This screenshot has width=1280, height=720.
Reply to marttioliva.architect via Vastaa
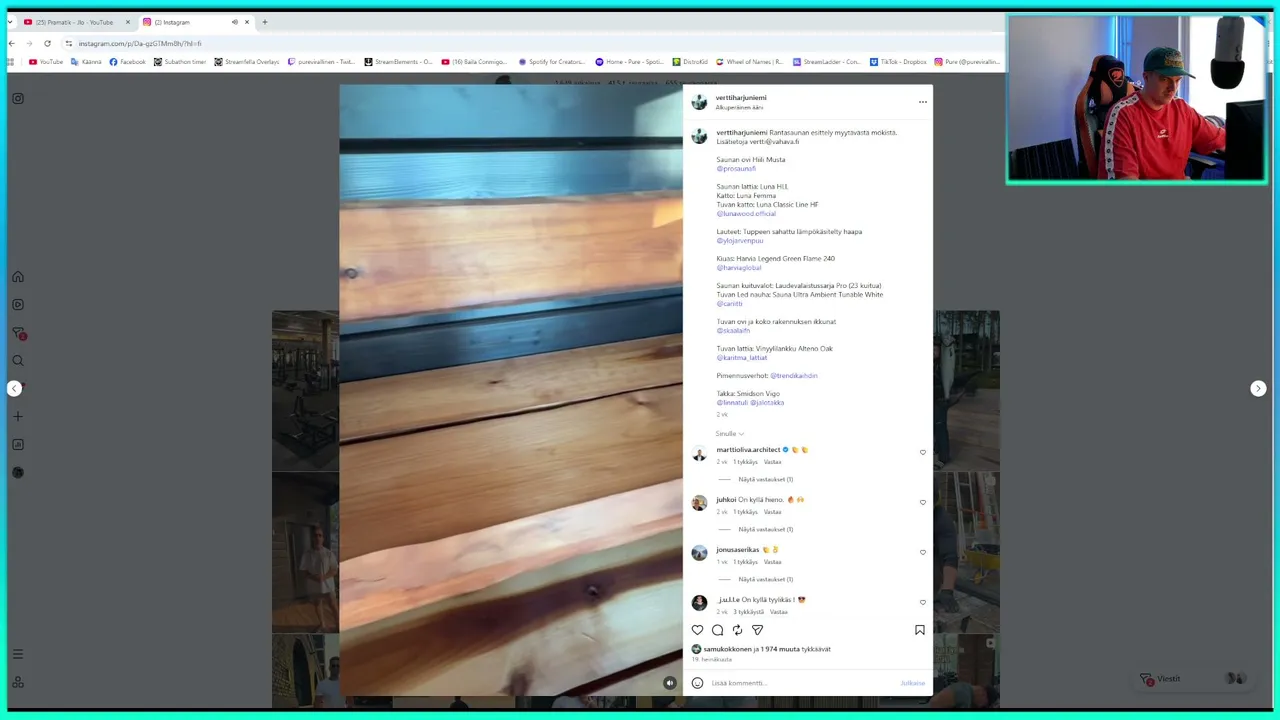772,462
